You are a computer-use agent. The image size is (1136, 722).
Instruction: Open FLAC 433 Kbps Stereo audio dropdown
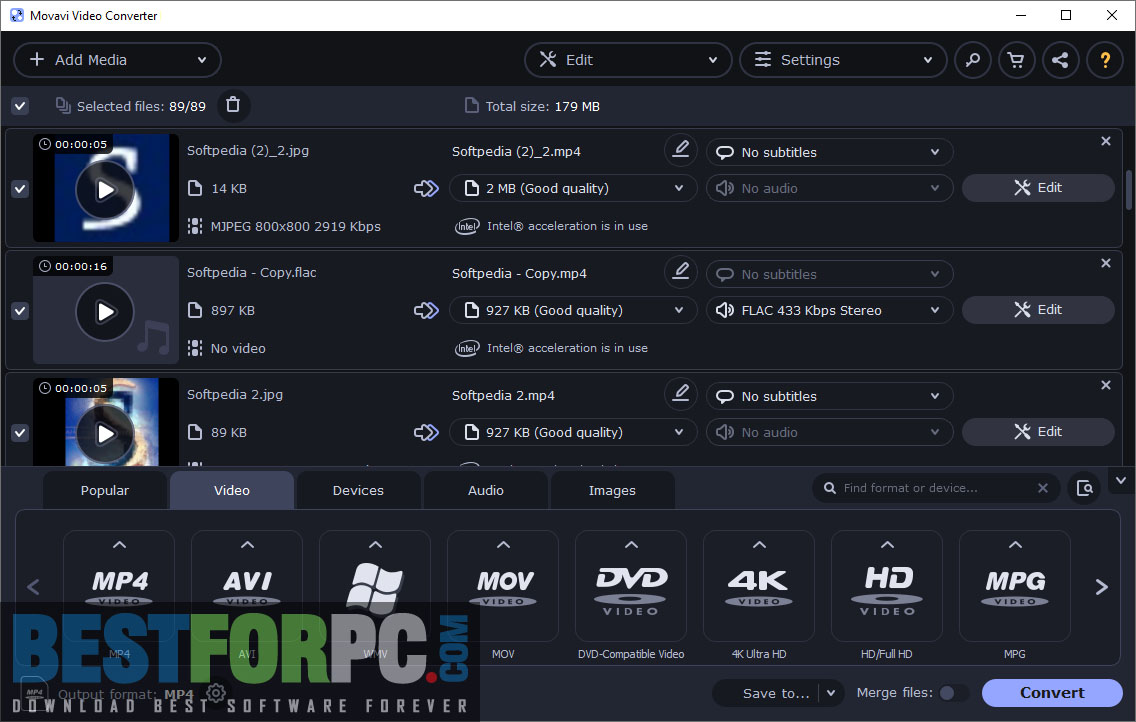pyautogui.click(x=830, y=310)
